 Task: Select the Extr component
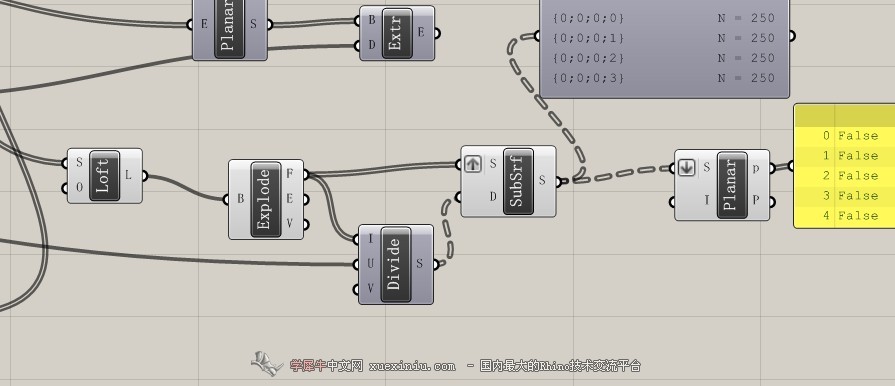(x=397, y=33)
